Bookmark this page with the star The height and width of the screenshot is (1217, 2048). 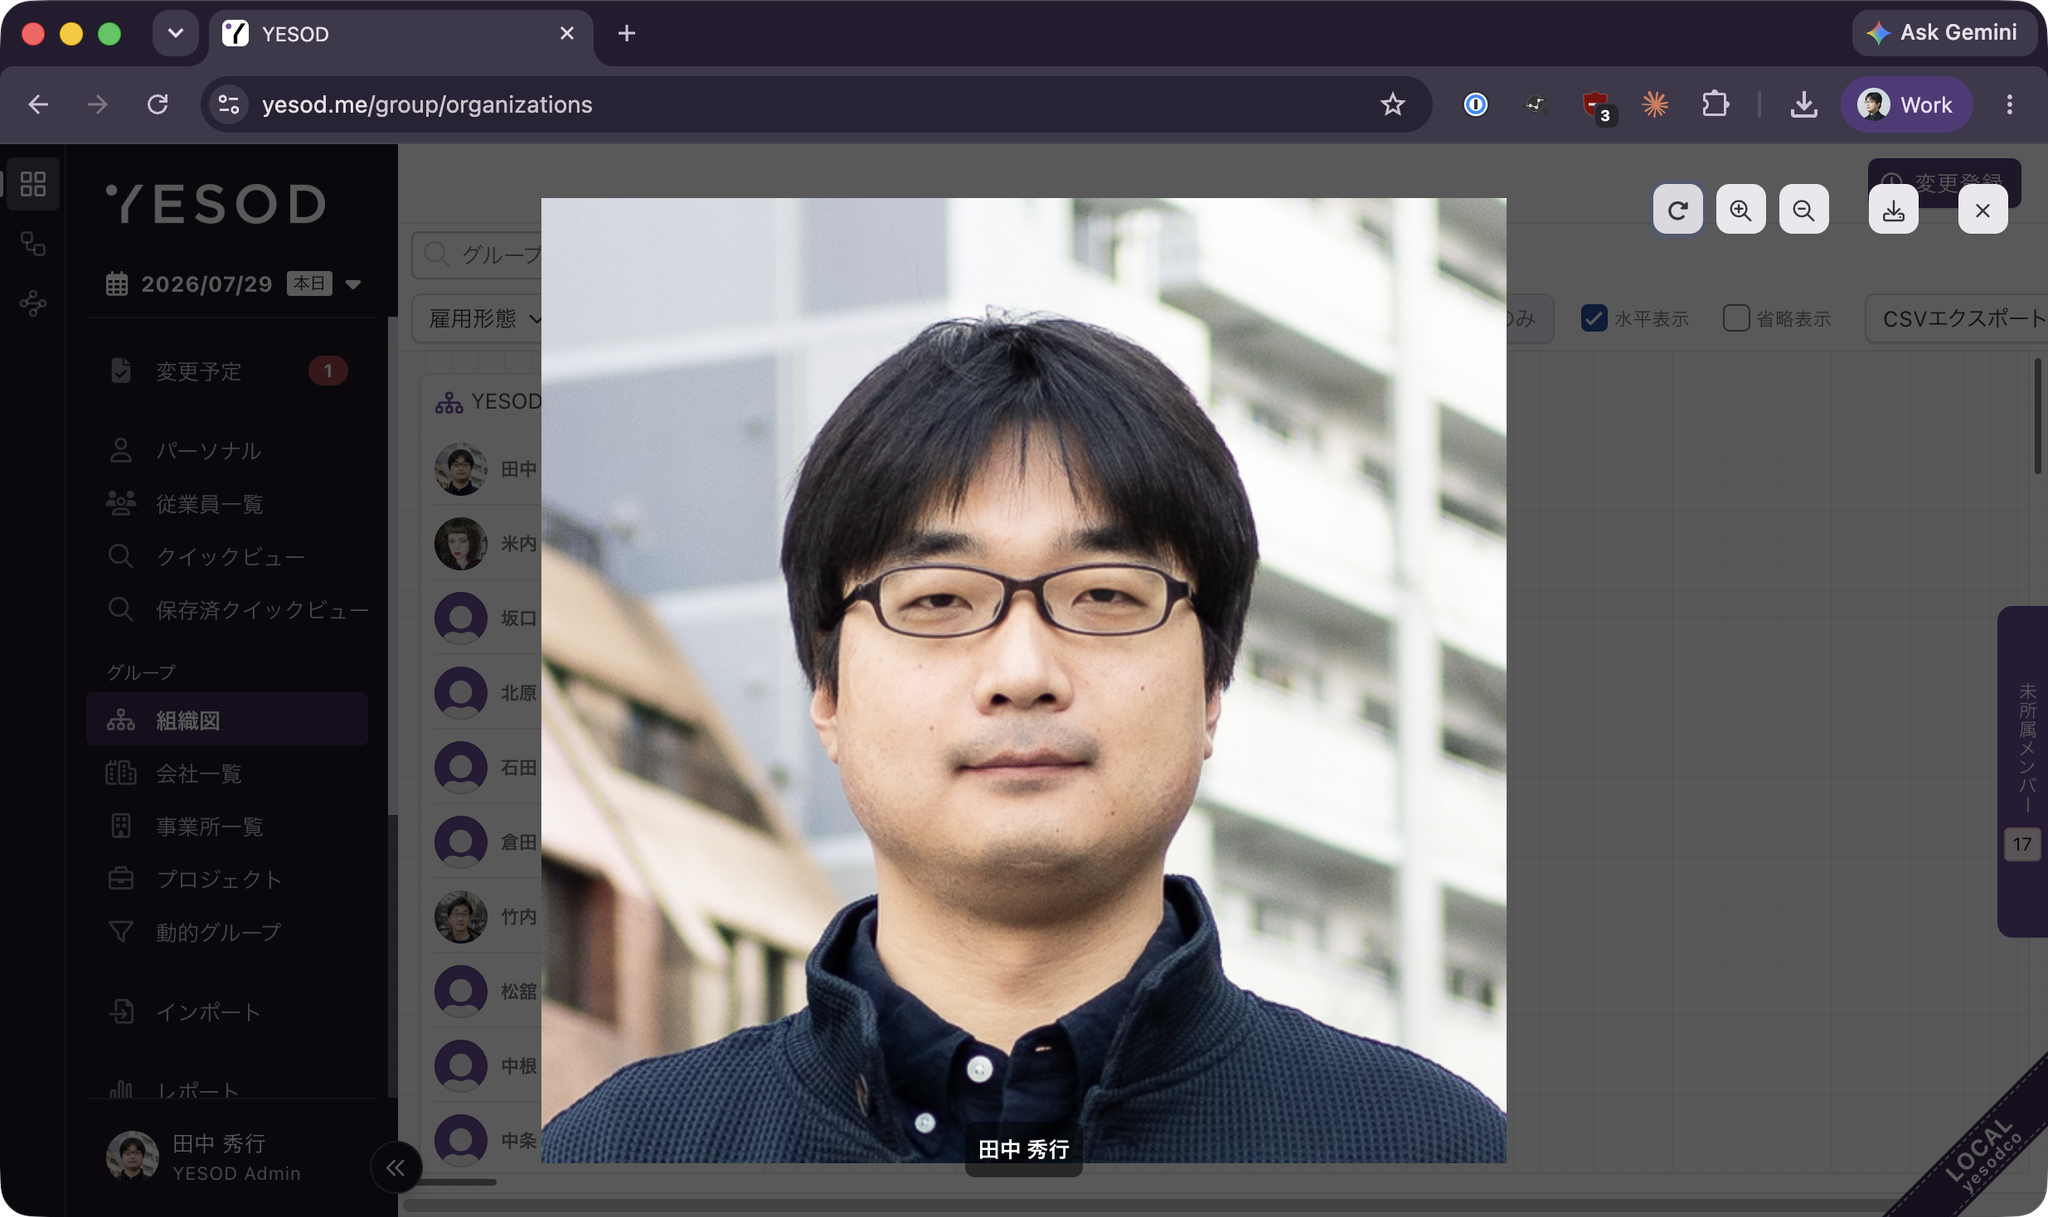coord(1392,104)
